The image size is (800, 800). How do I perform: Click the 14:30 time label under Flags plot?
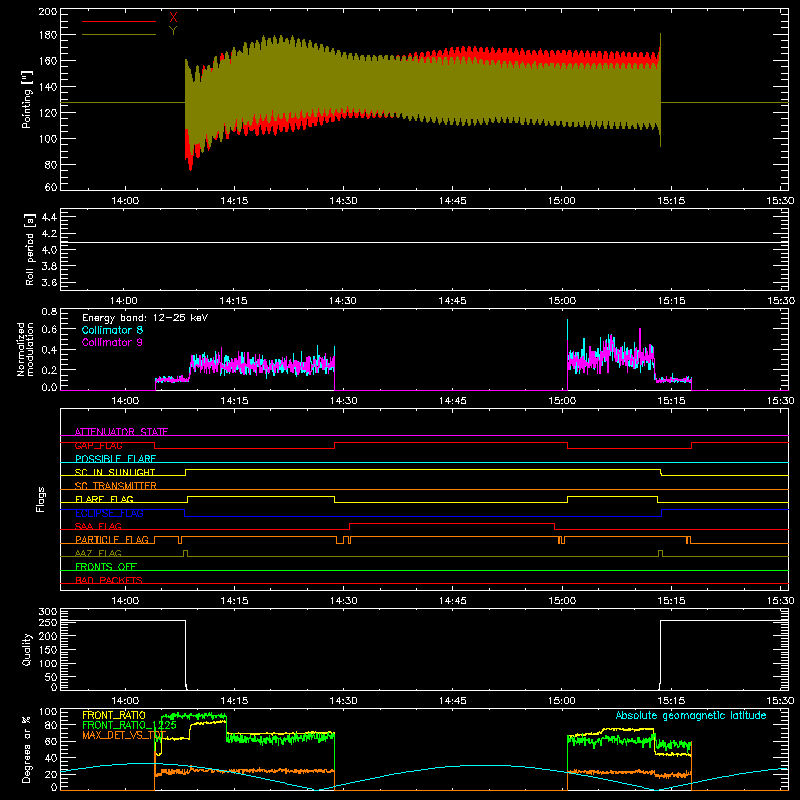(x=343, y=601)
